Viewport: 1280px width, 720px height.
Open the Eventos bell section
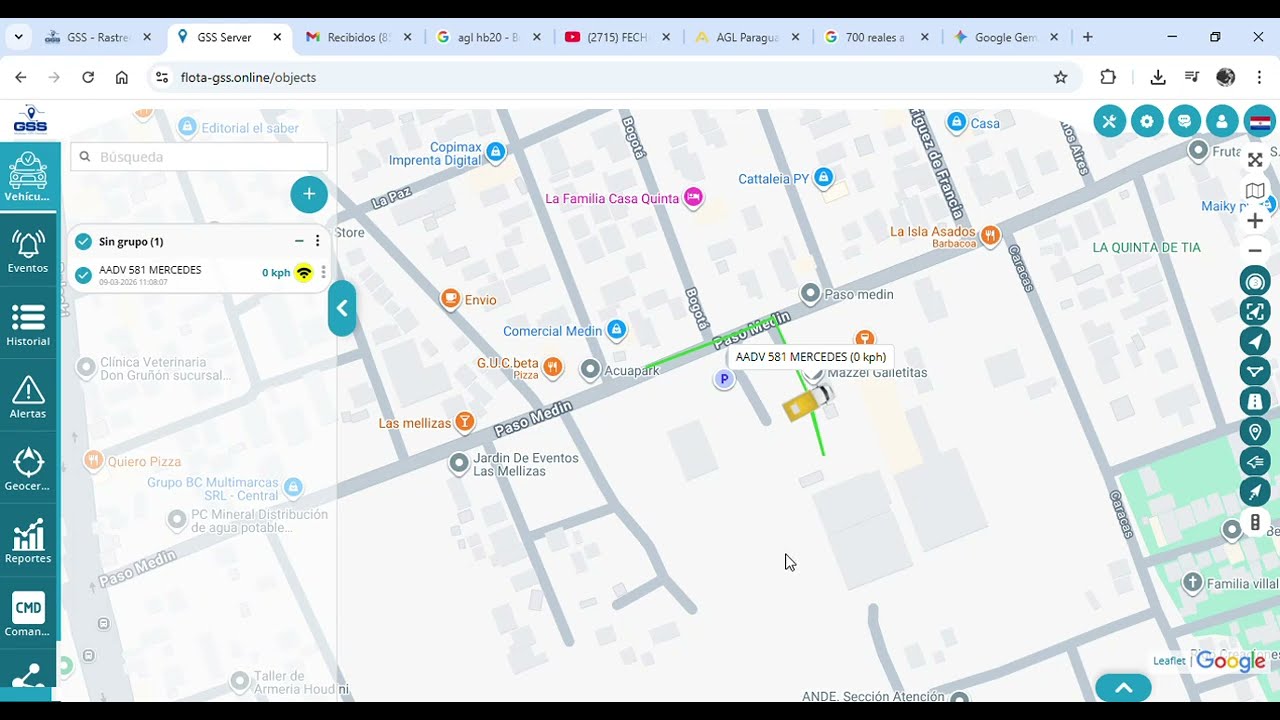(x=28, y=251)
